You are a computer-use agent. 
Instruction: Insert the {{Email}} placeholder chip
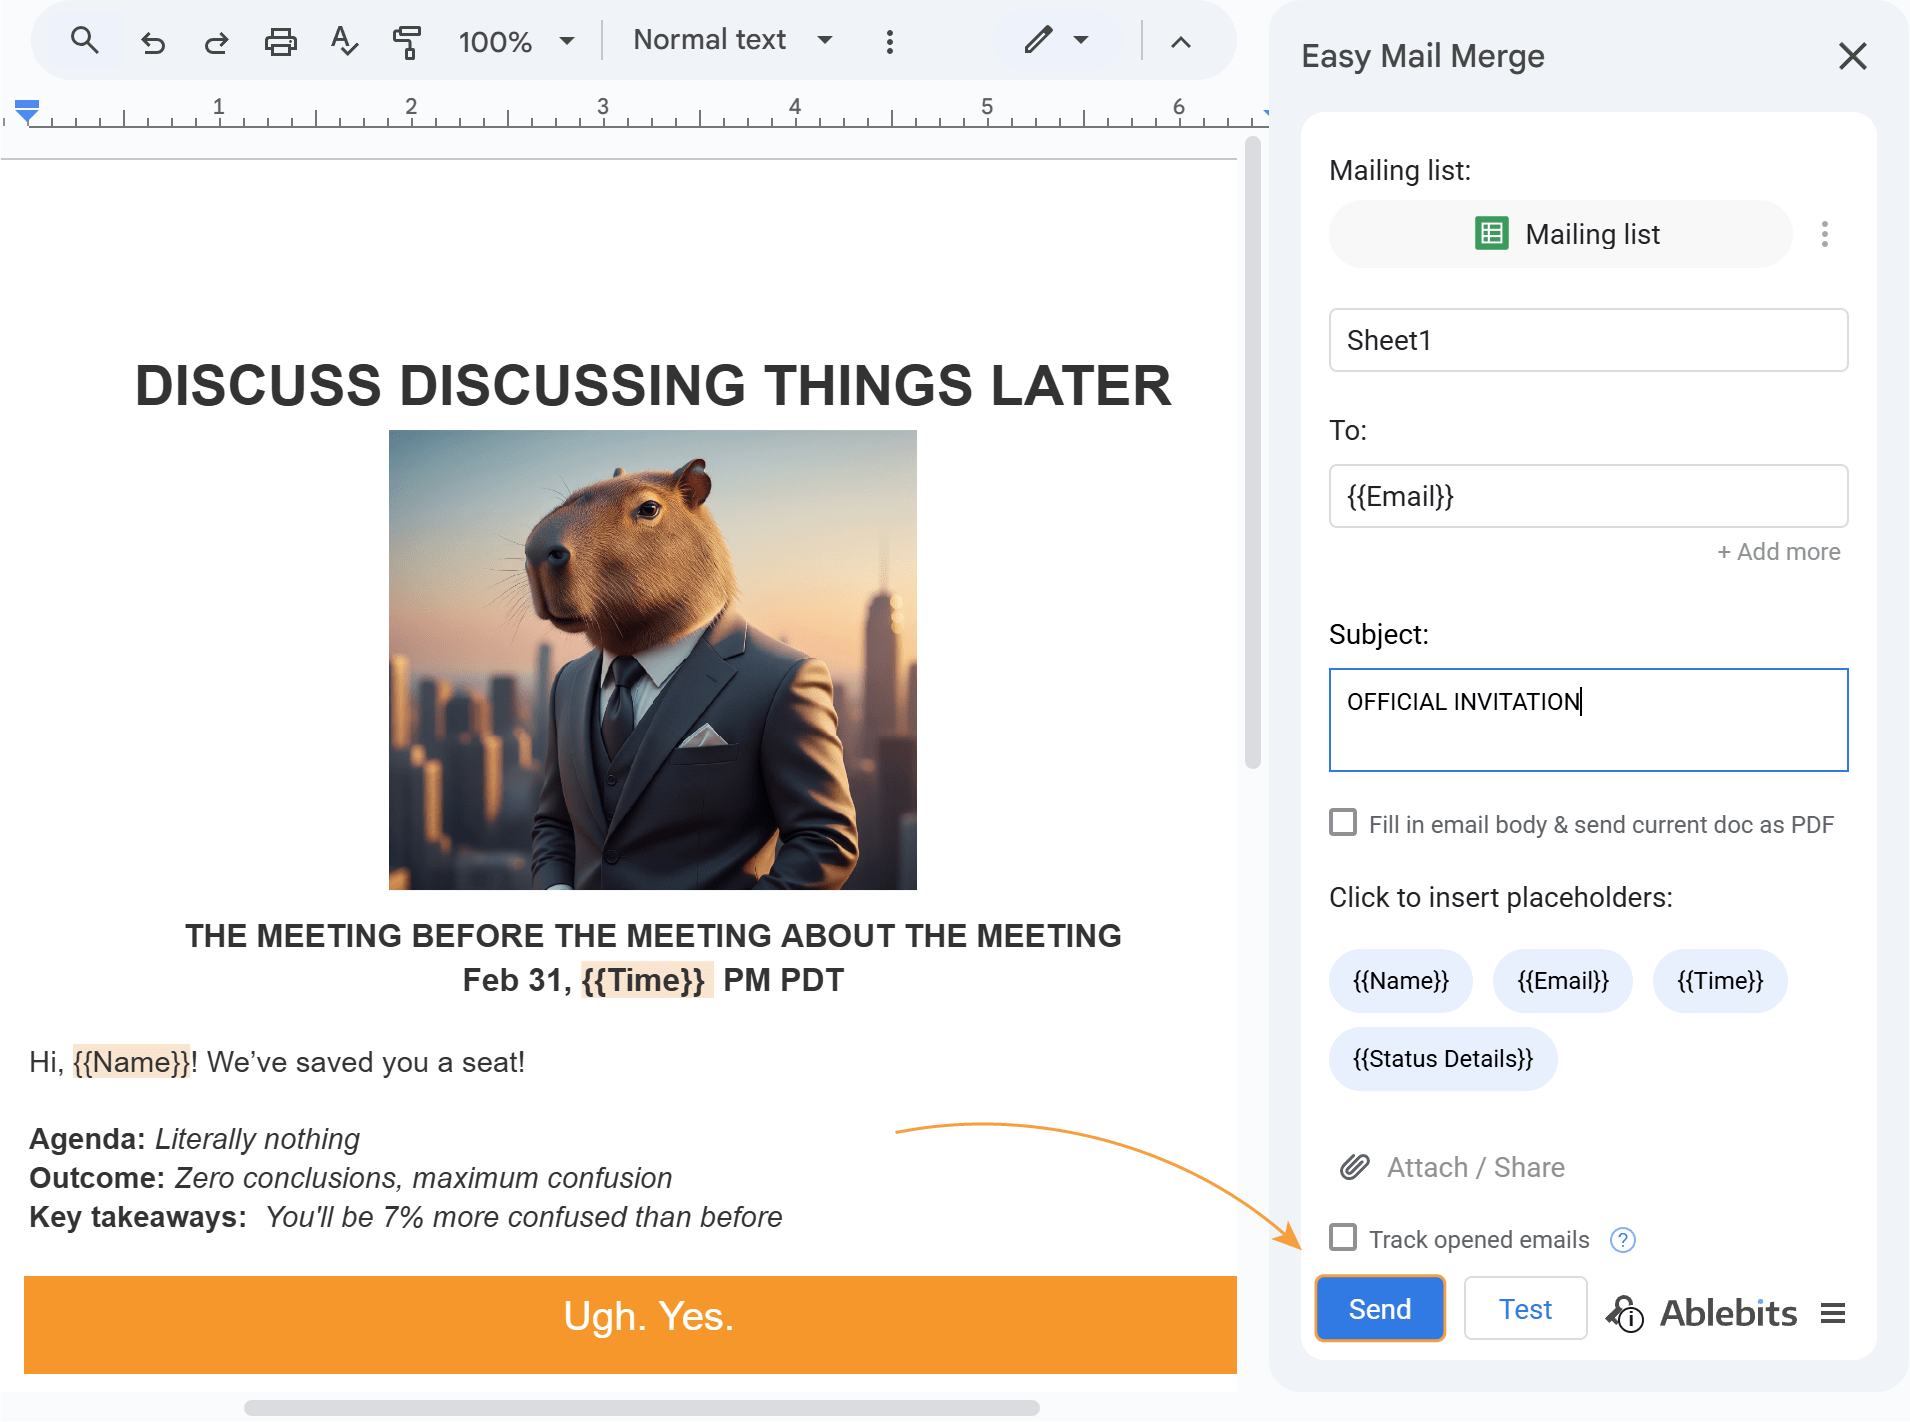pyautogui.click(x=1562, y=981)
